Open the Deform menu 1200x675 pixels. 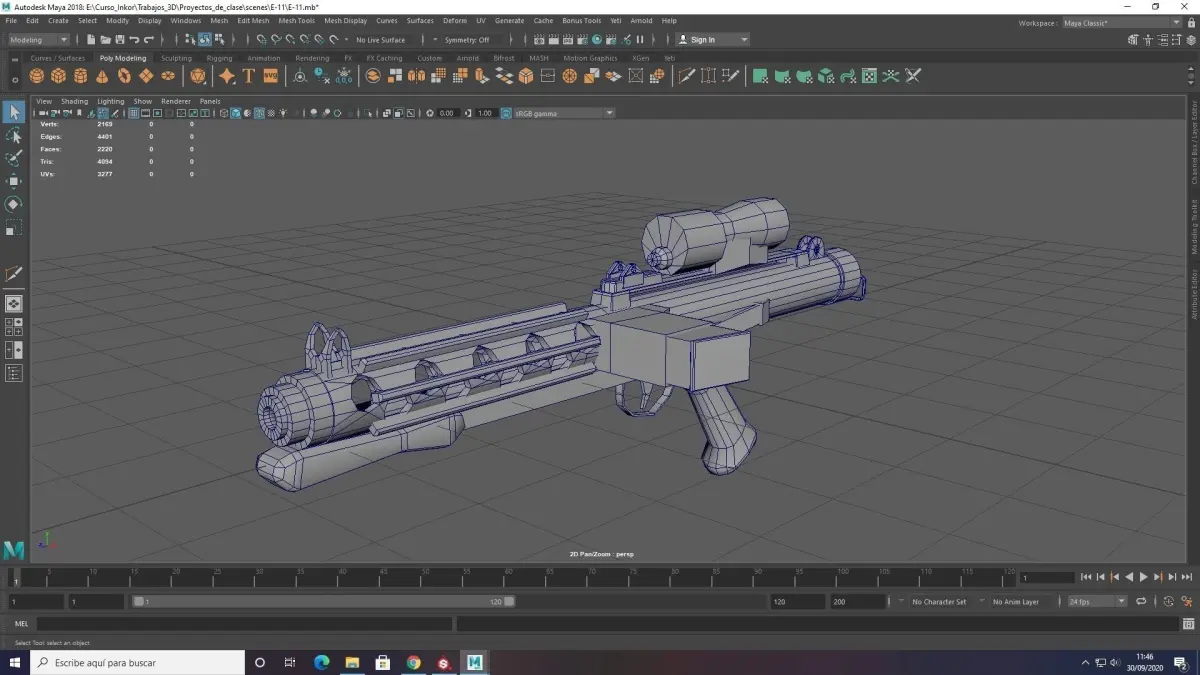(x=455, y=20)
